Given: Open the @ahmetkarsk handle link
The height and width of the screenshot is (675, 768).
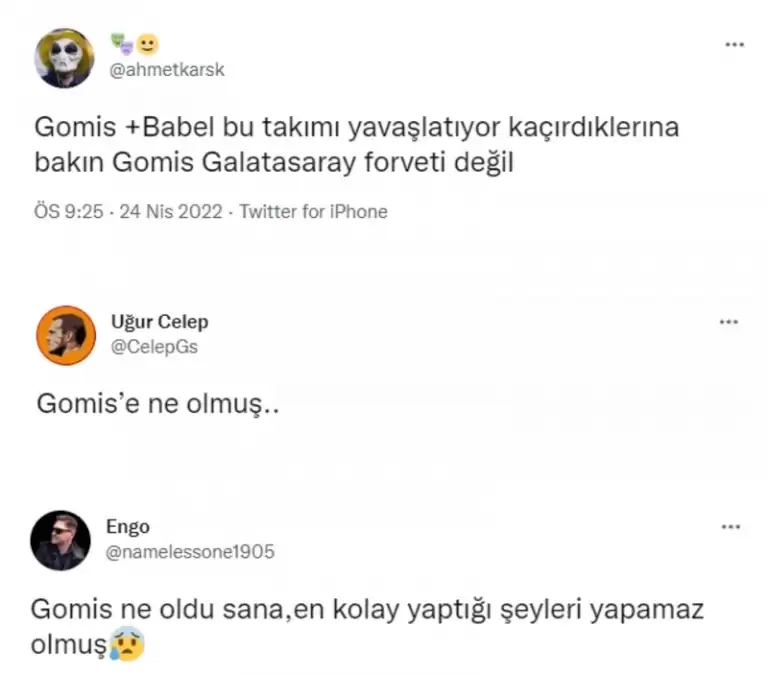Looking at the screenshot, I should point(167,70).
